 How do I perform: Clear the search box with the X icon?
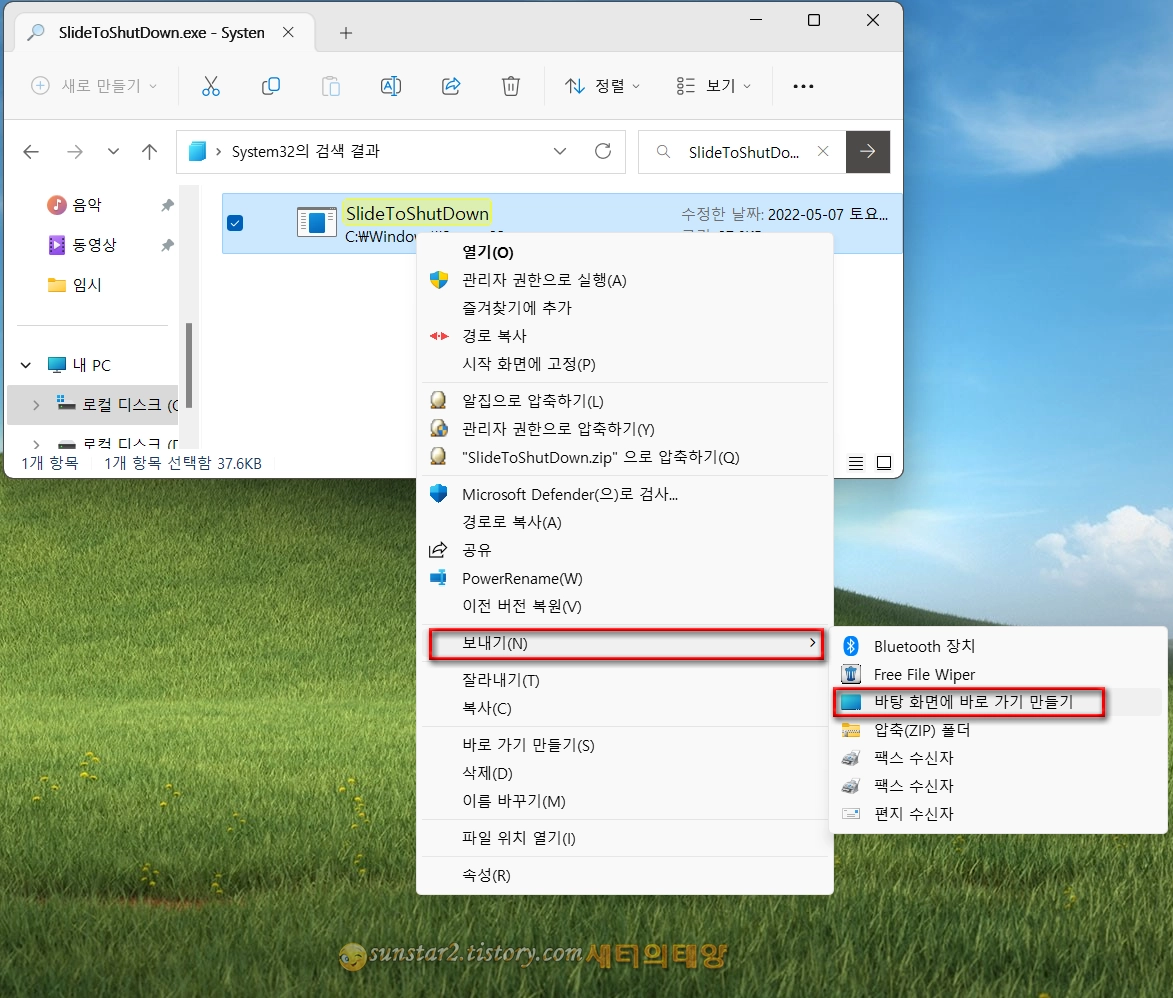coord(824,151)
